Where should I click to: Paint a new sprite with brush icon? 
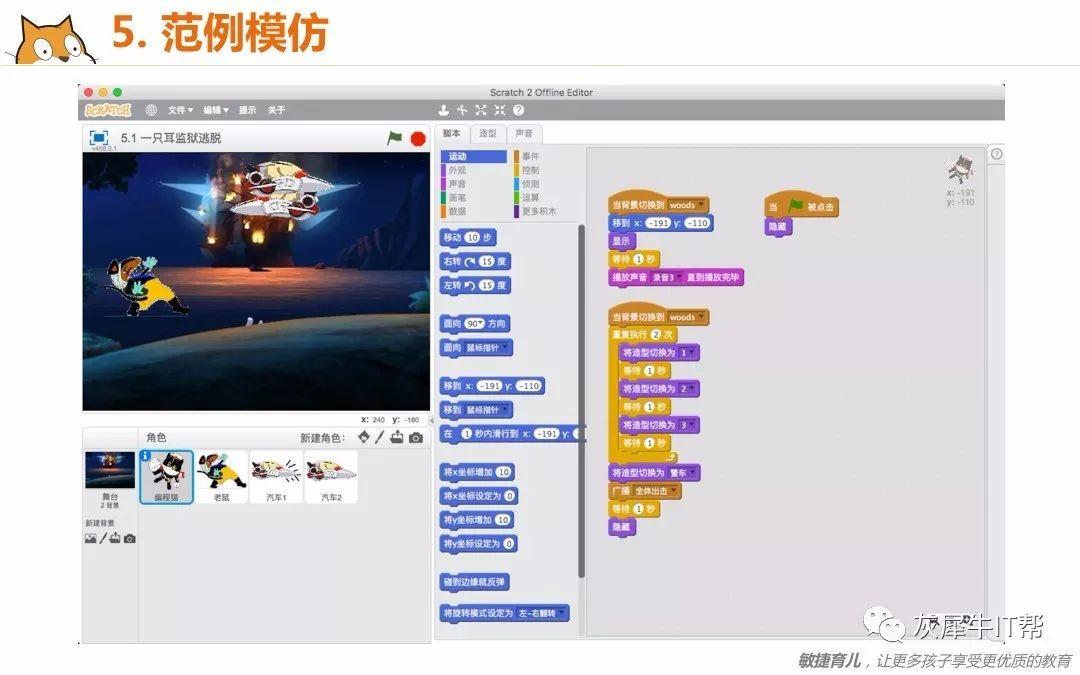click(380, 437)
